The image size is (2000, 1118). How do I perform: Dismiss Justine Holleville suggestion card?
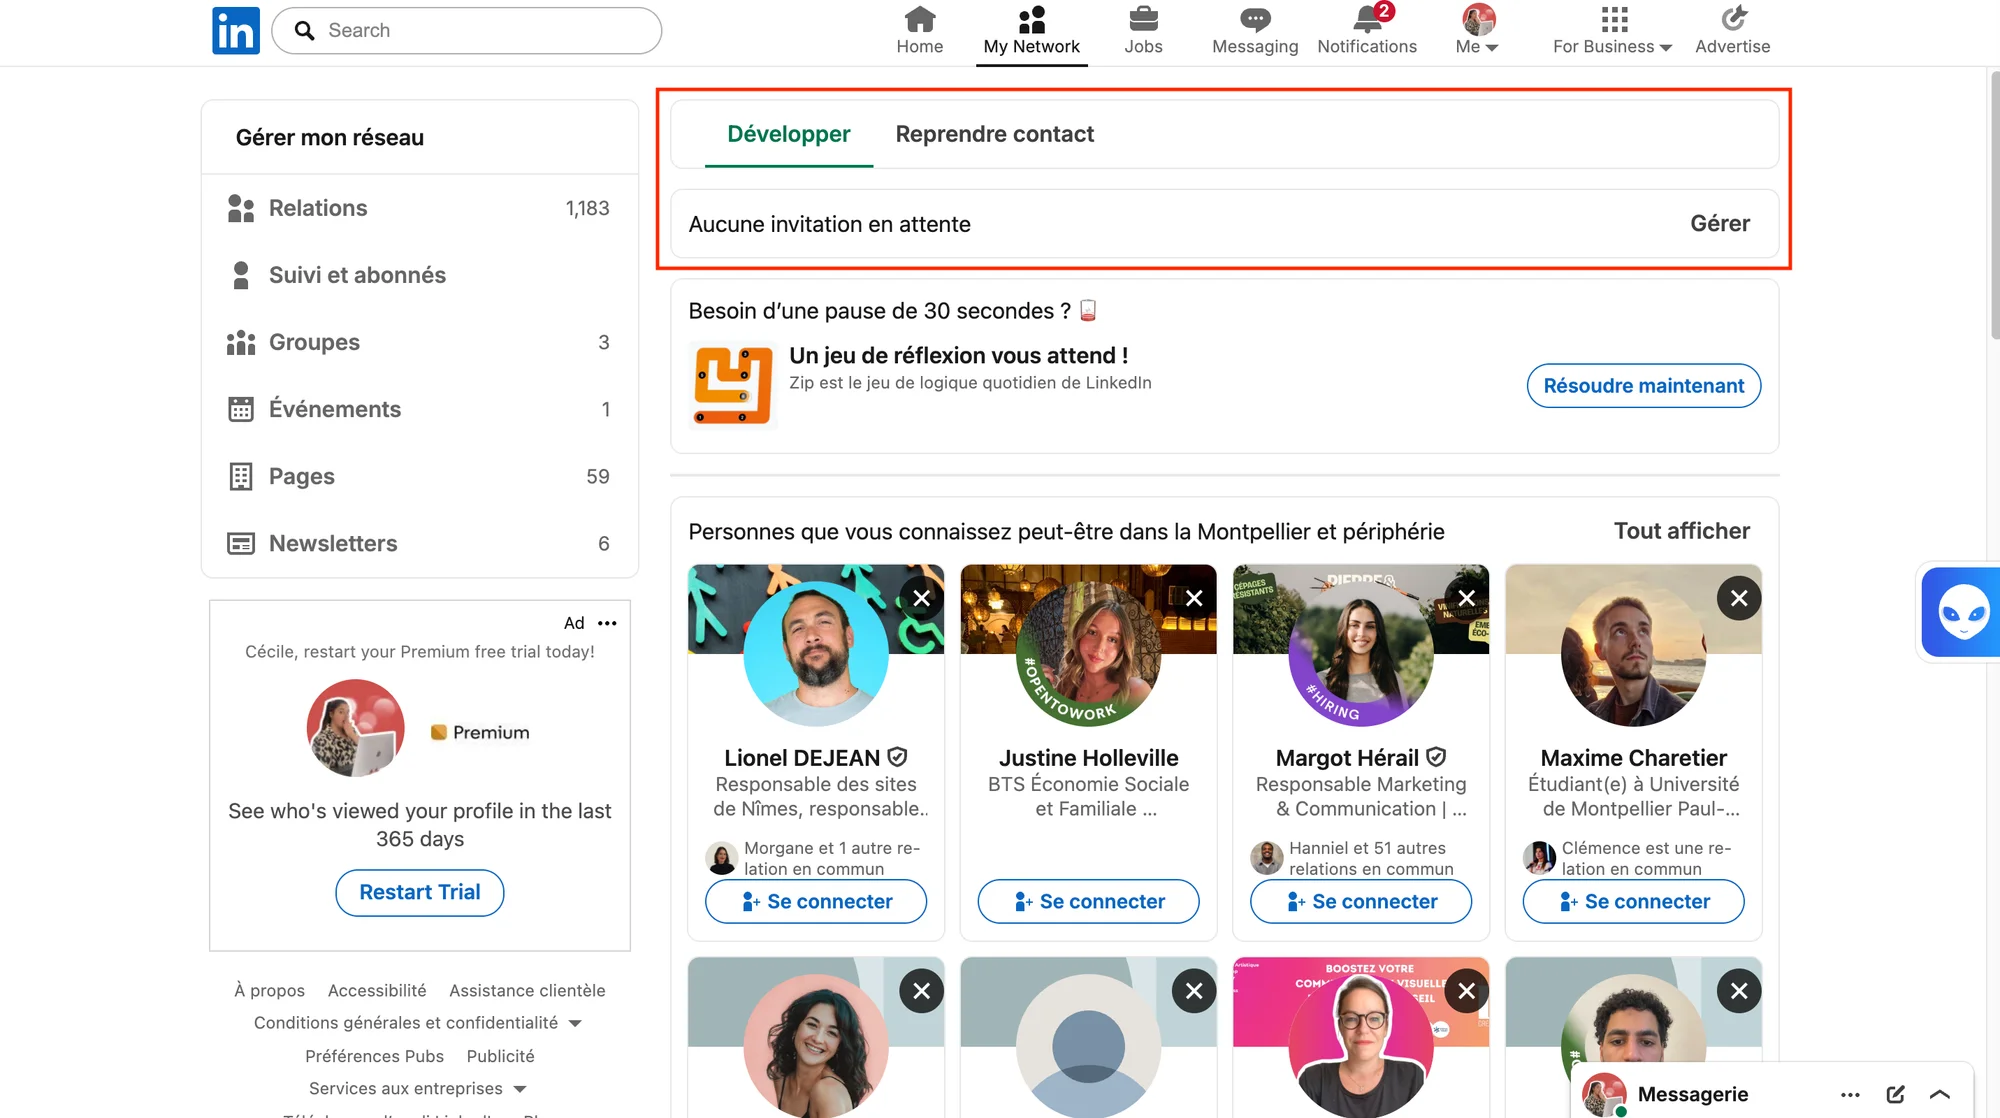tap(1194, 598)
